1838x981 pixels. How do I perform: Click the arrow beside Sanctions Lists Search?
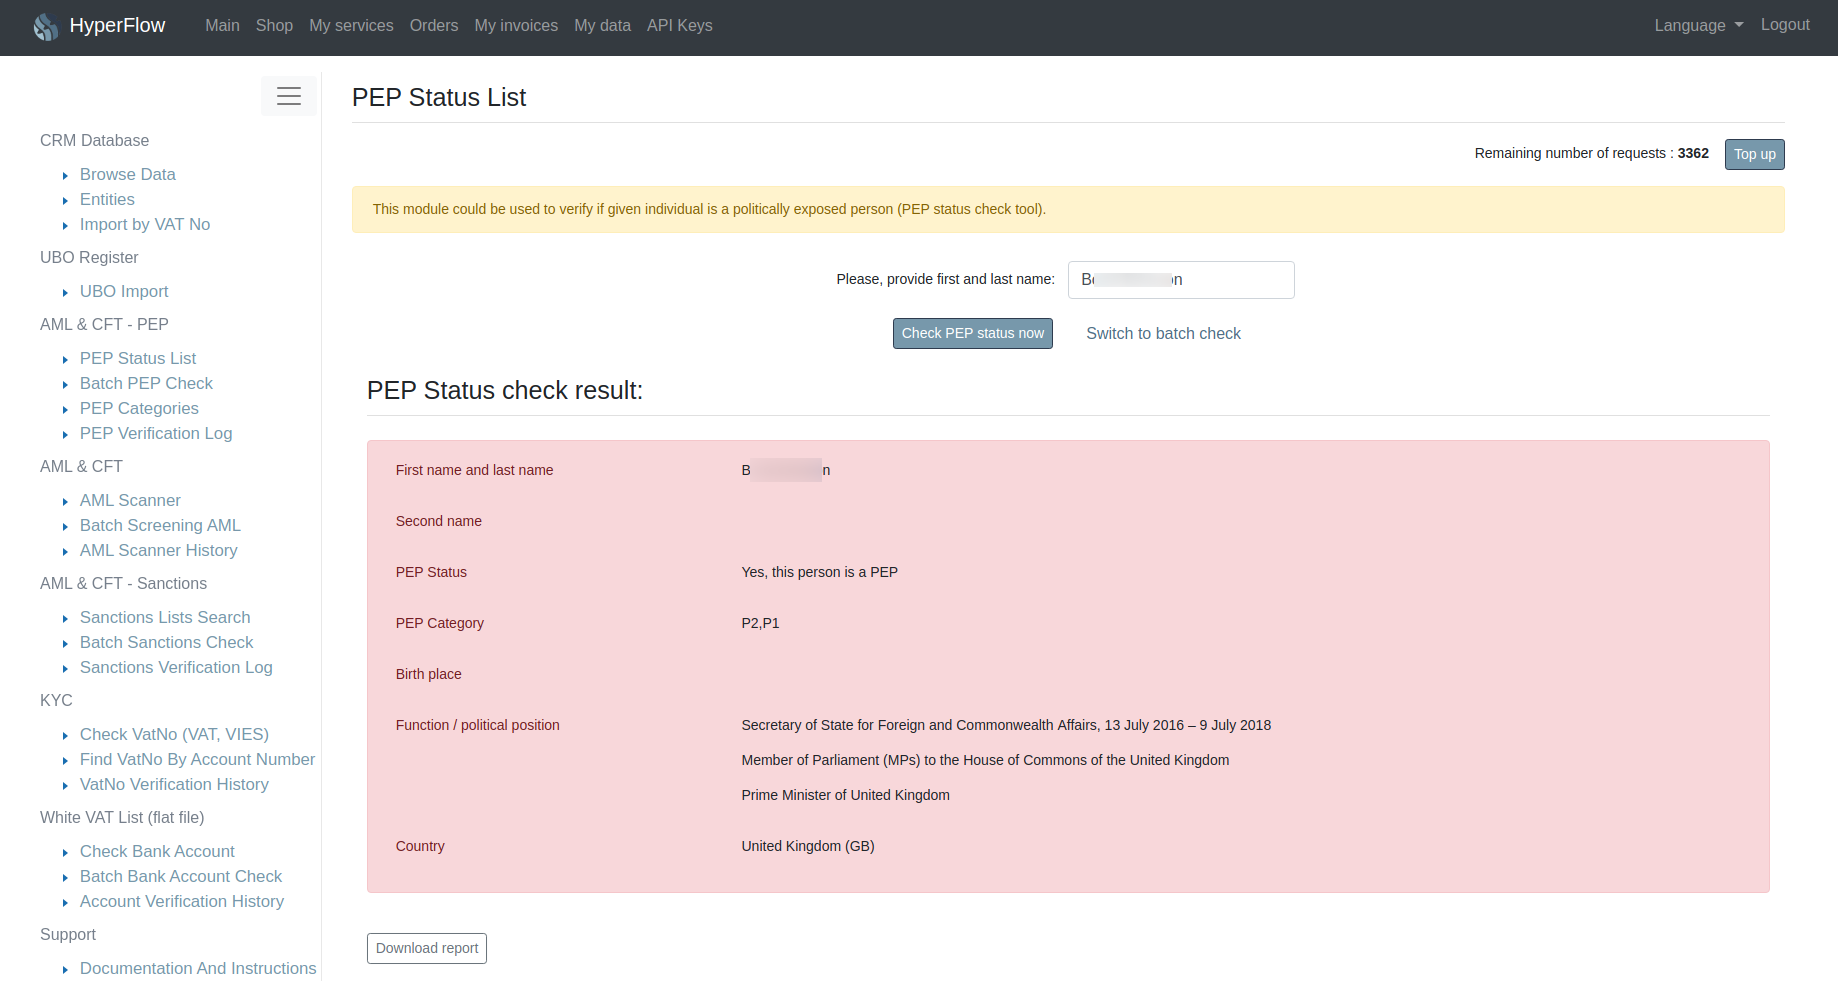[x=65, y=617]
